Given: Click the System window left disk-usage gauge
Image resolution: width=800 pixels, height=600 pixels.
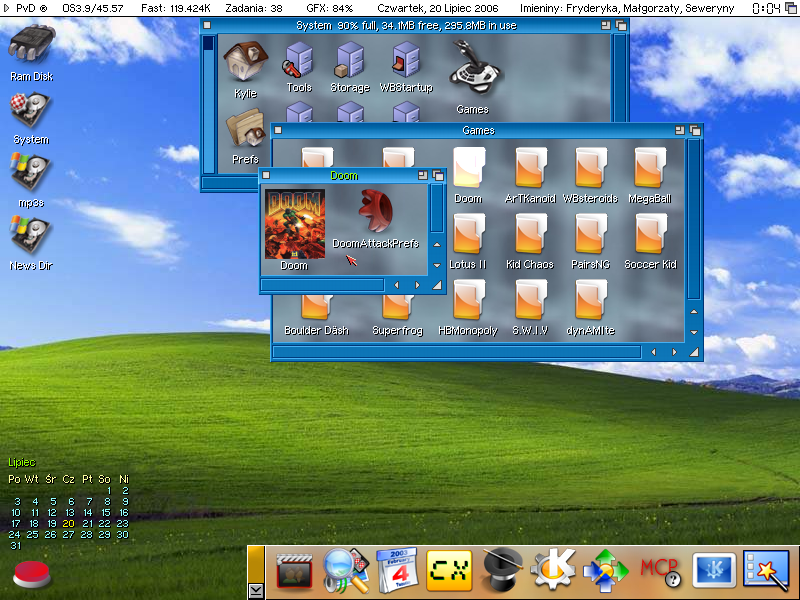Looking at the screenshot, I should [209, 104].
